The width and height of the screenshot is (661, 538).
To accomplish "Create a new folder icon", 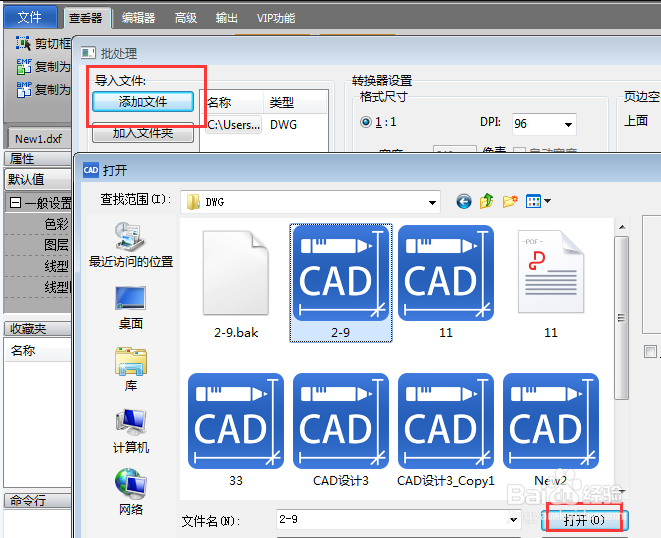I will (510, 202).
